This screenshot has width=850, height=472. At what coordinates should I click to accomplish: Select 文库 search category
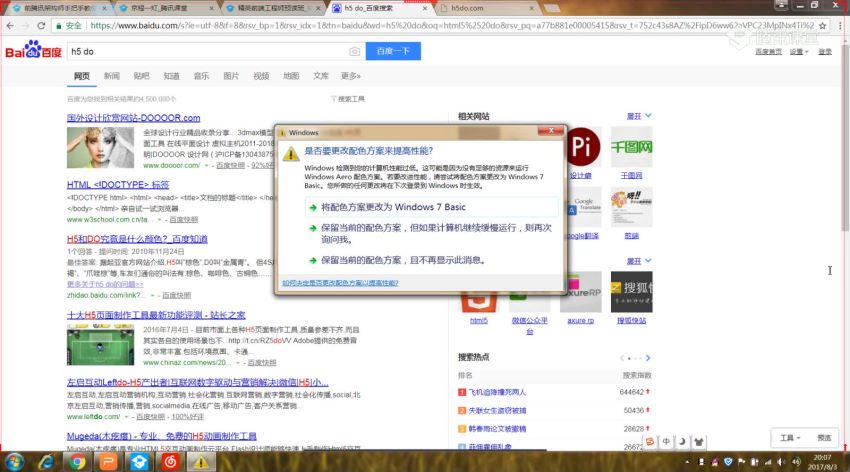click(x=320, y=76)
